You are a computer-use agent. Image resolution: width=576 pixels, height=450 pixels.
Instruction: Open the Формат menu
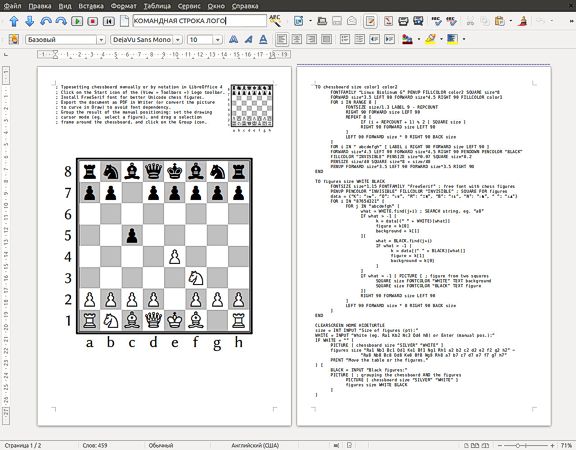click(124, 6)
